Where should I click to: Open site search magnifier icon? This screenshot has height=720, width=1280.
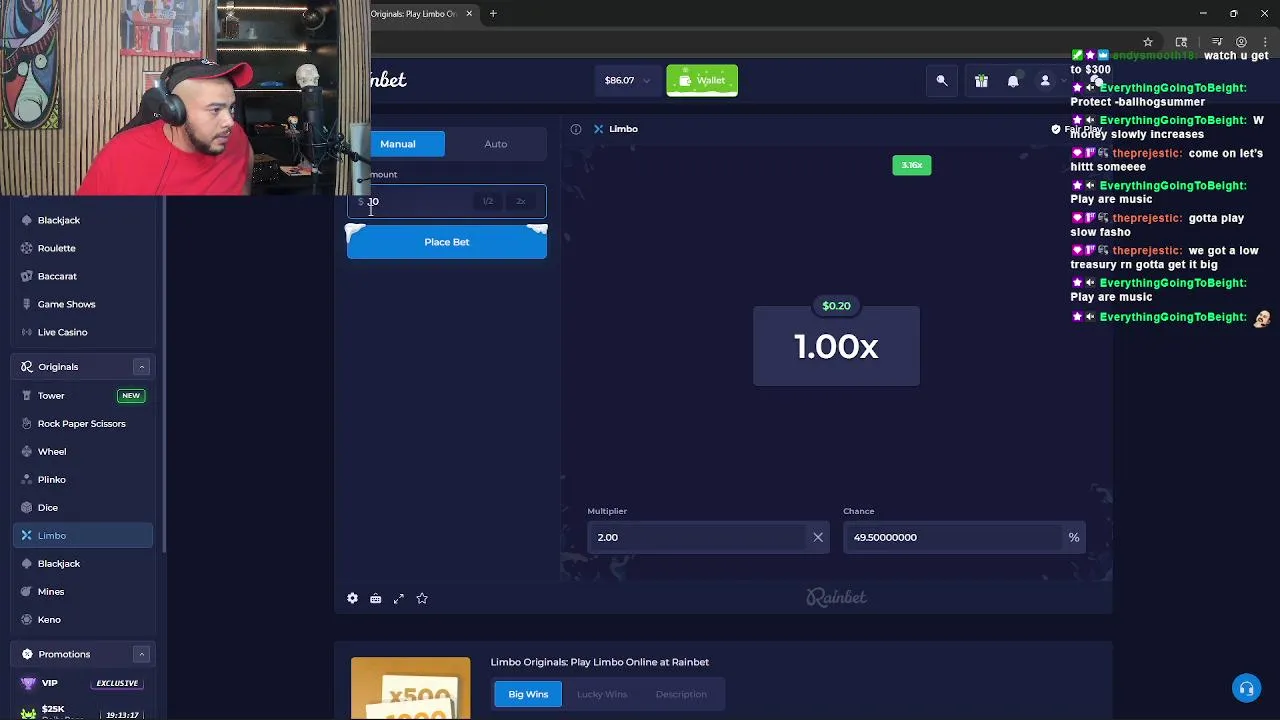pyautogui.click(x=942, y=81)
